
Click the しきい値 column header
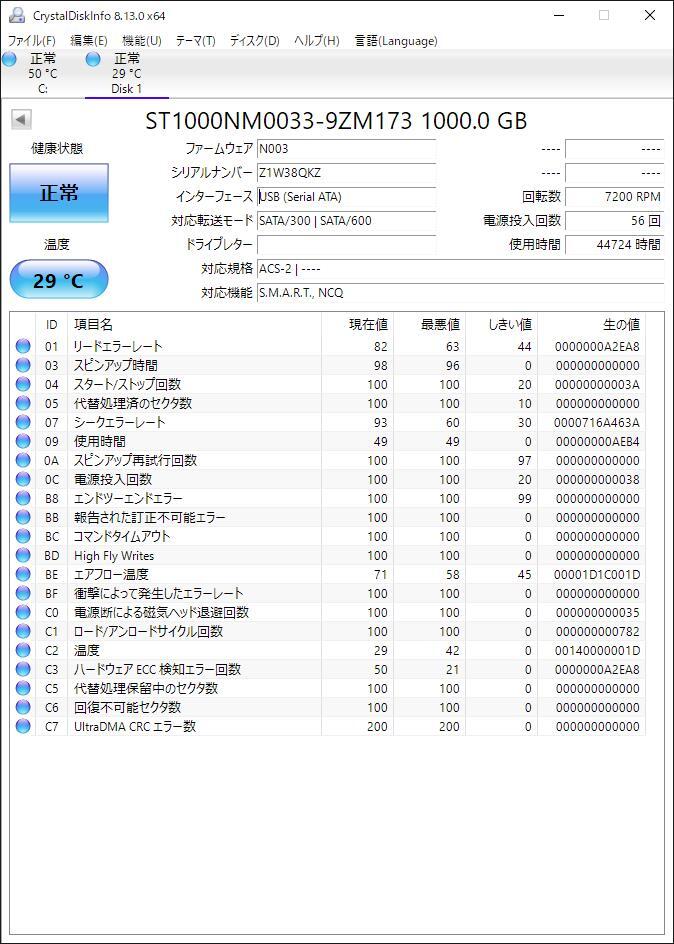click(x=501, y=324)
